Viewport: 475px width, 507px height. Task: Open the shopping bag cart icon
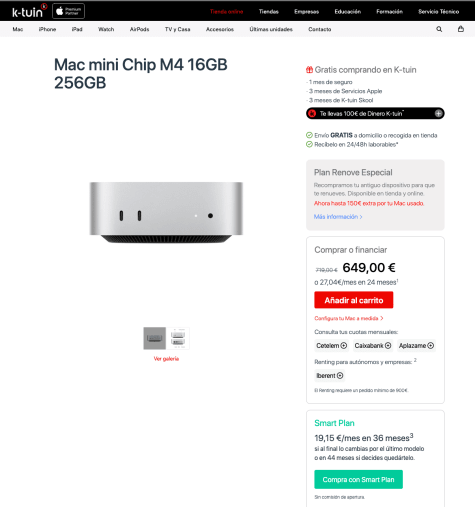coord(461,29)
